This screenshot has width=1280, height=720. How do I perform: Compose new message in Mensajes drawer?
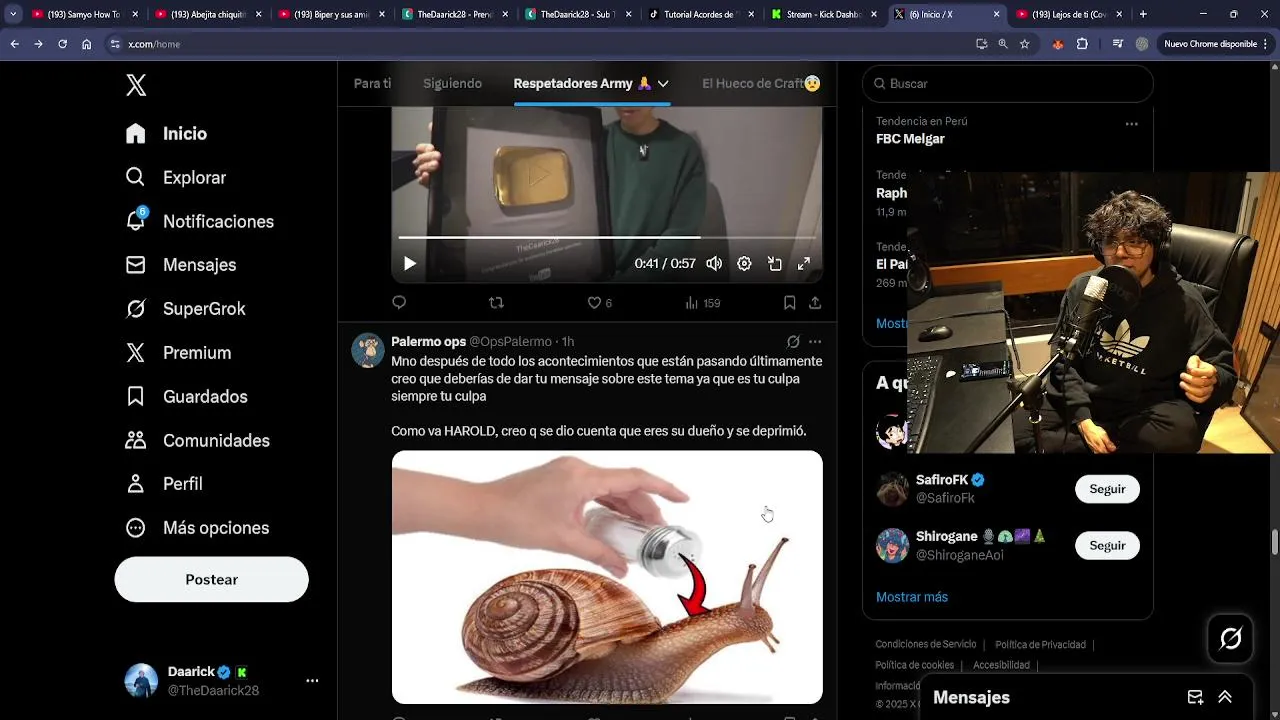tap(1195, 697)
